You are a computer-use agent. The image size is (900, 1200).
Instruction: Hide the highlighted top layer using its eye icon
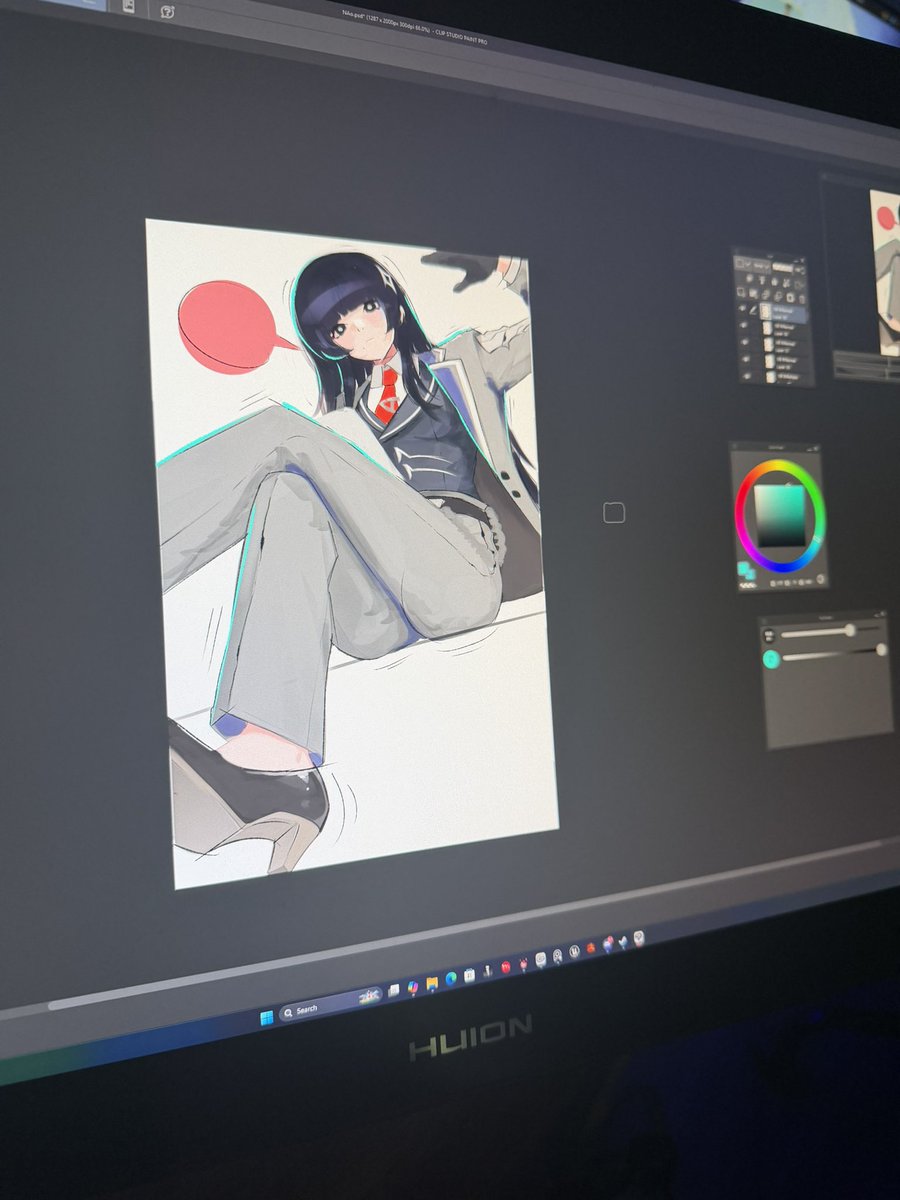742,308
